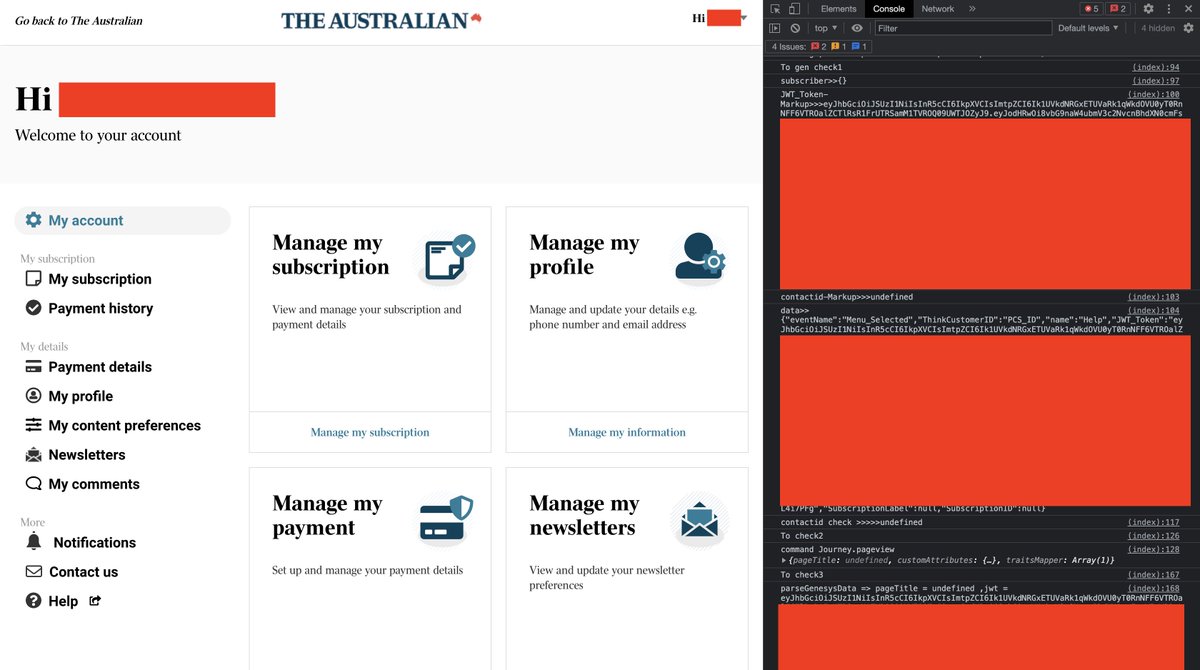Click the subscription document icon on card
The image size is (1200, 670).
tap(449, 258)
